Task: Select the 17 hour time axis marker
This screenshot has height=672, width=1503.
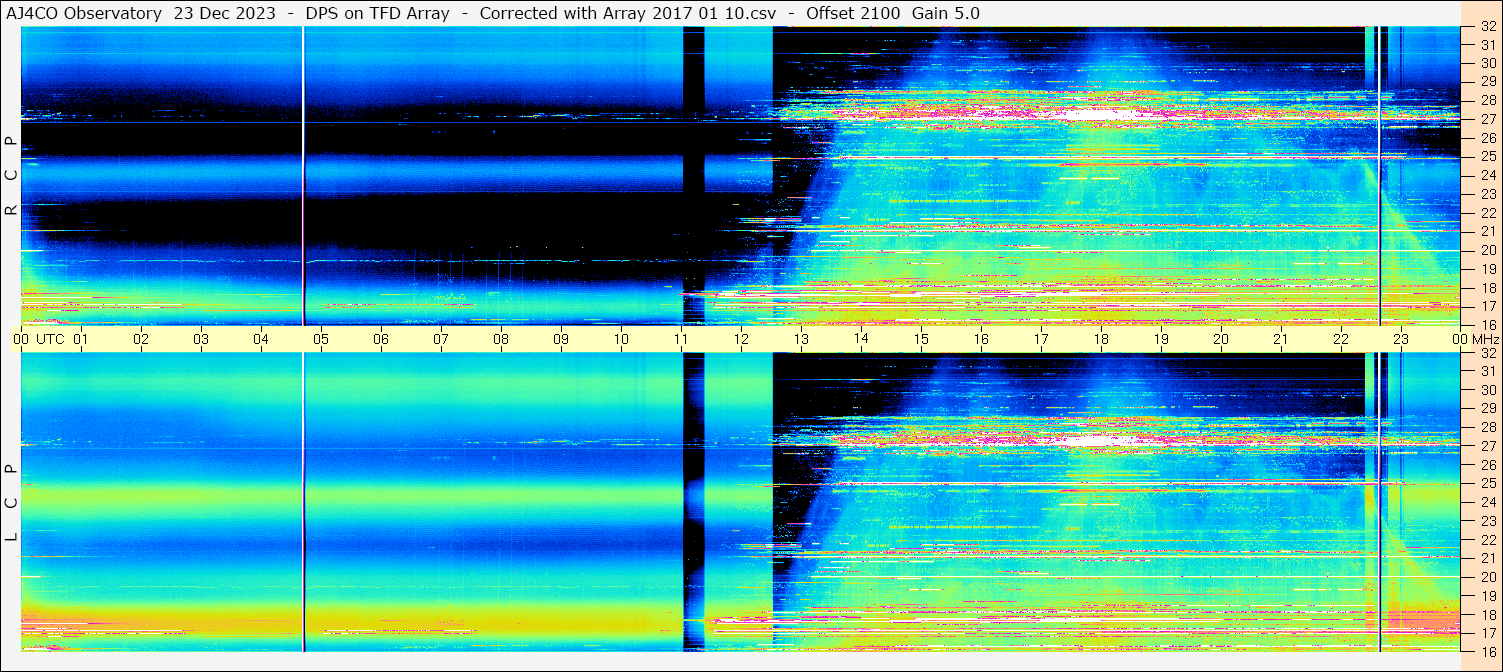Action: 1041,339
